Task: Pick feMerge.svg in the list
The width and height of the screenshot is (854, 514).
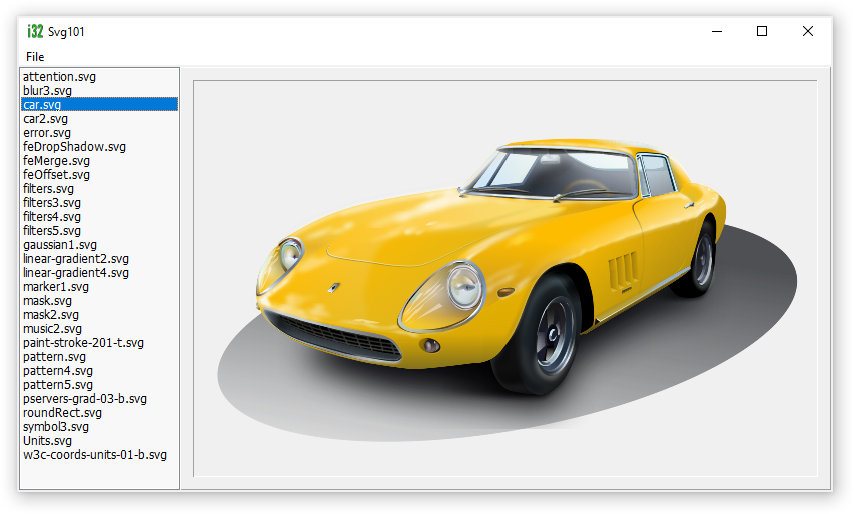Action: [56, 161]
